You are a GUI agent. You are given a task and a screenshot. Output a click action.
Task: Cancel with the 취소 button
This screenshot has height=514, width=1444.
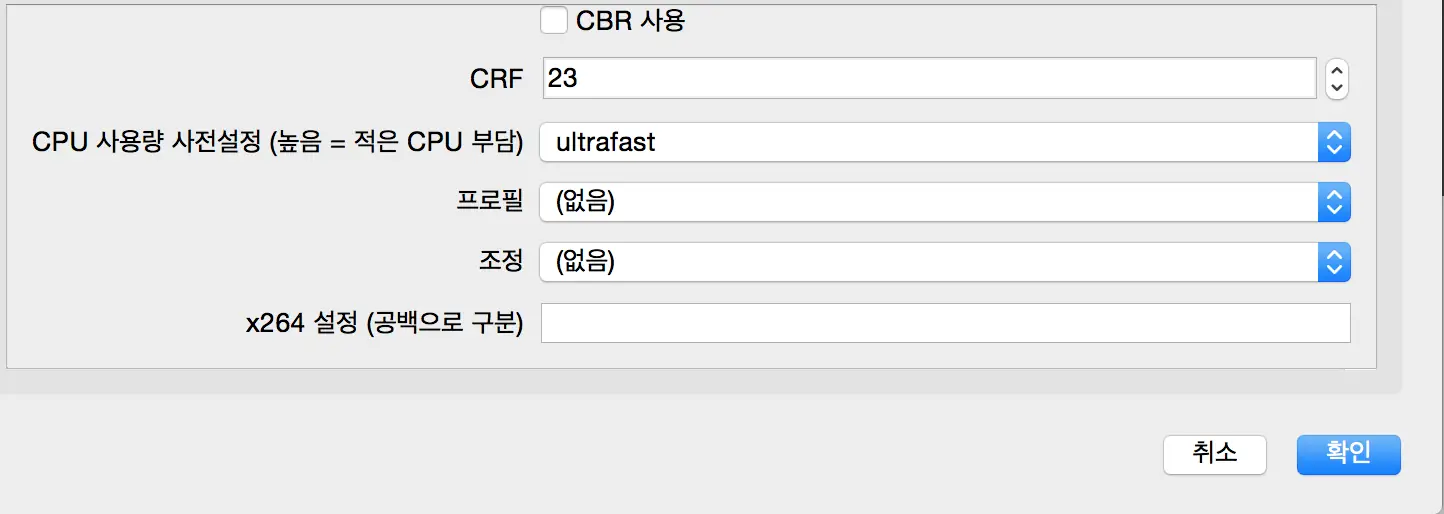[1215, 454]
